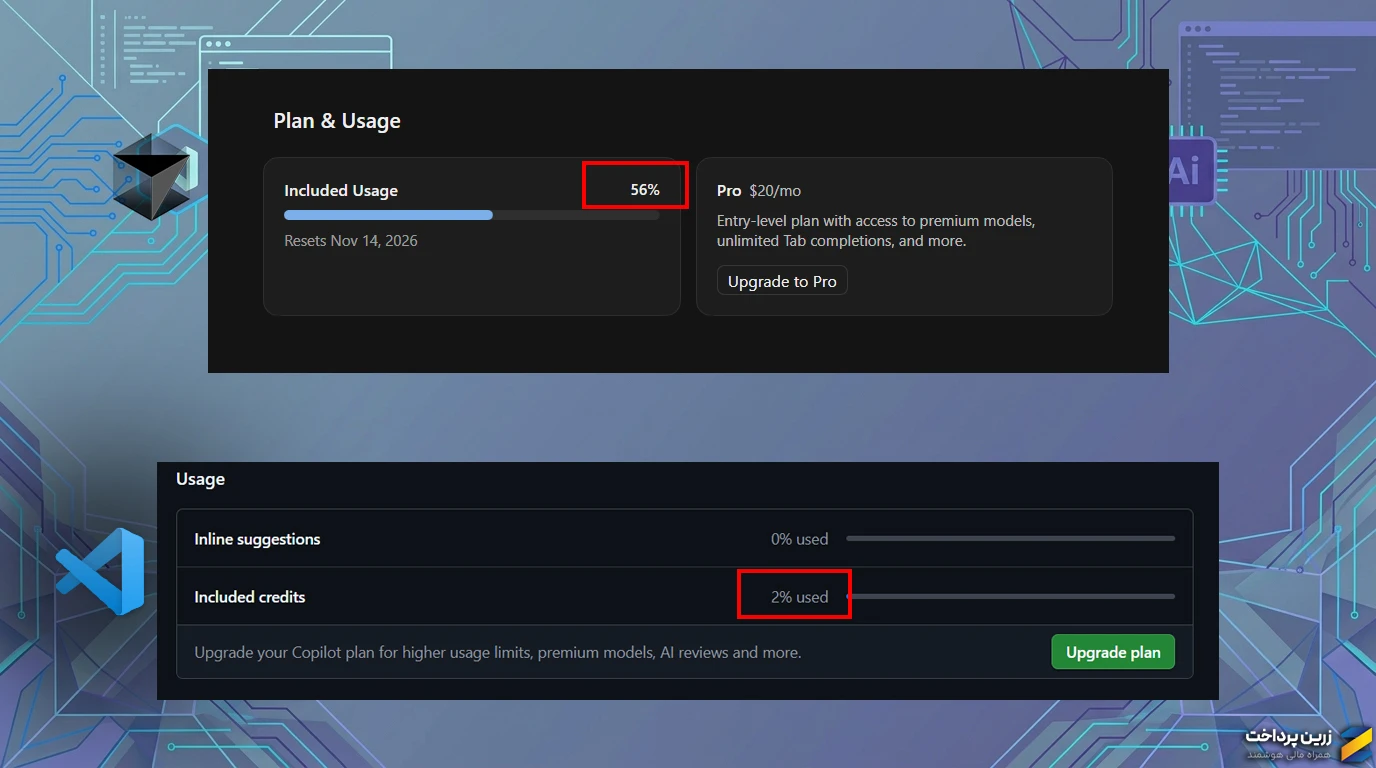Click the Included credits usage bar
Image resolution: width=1376 pixels, height=768 pixels.
pos(1010,597)
